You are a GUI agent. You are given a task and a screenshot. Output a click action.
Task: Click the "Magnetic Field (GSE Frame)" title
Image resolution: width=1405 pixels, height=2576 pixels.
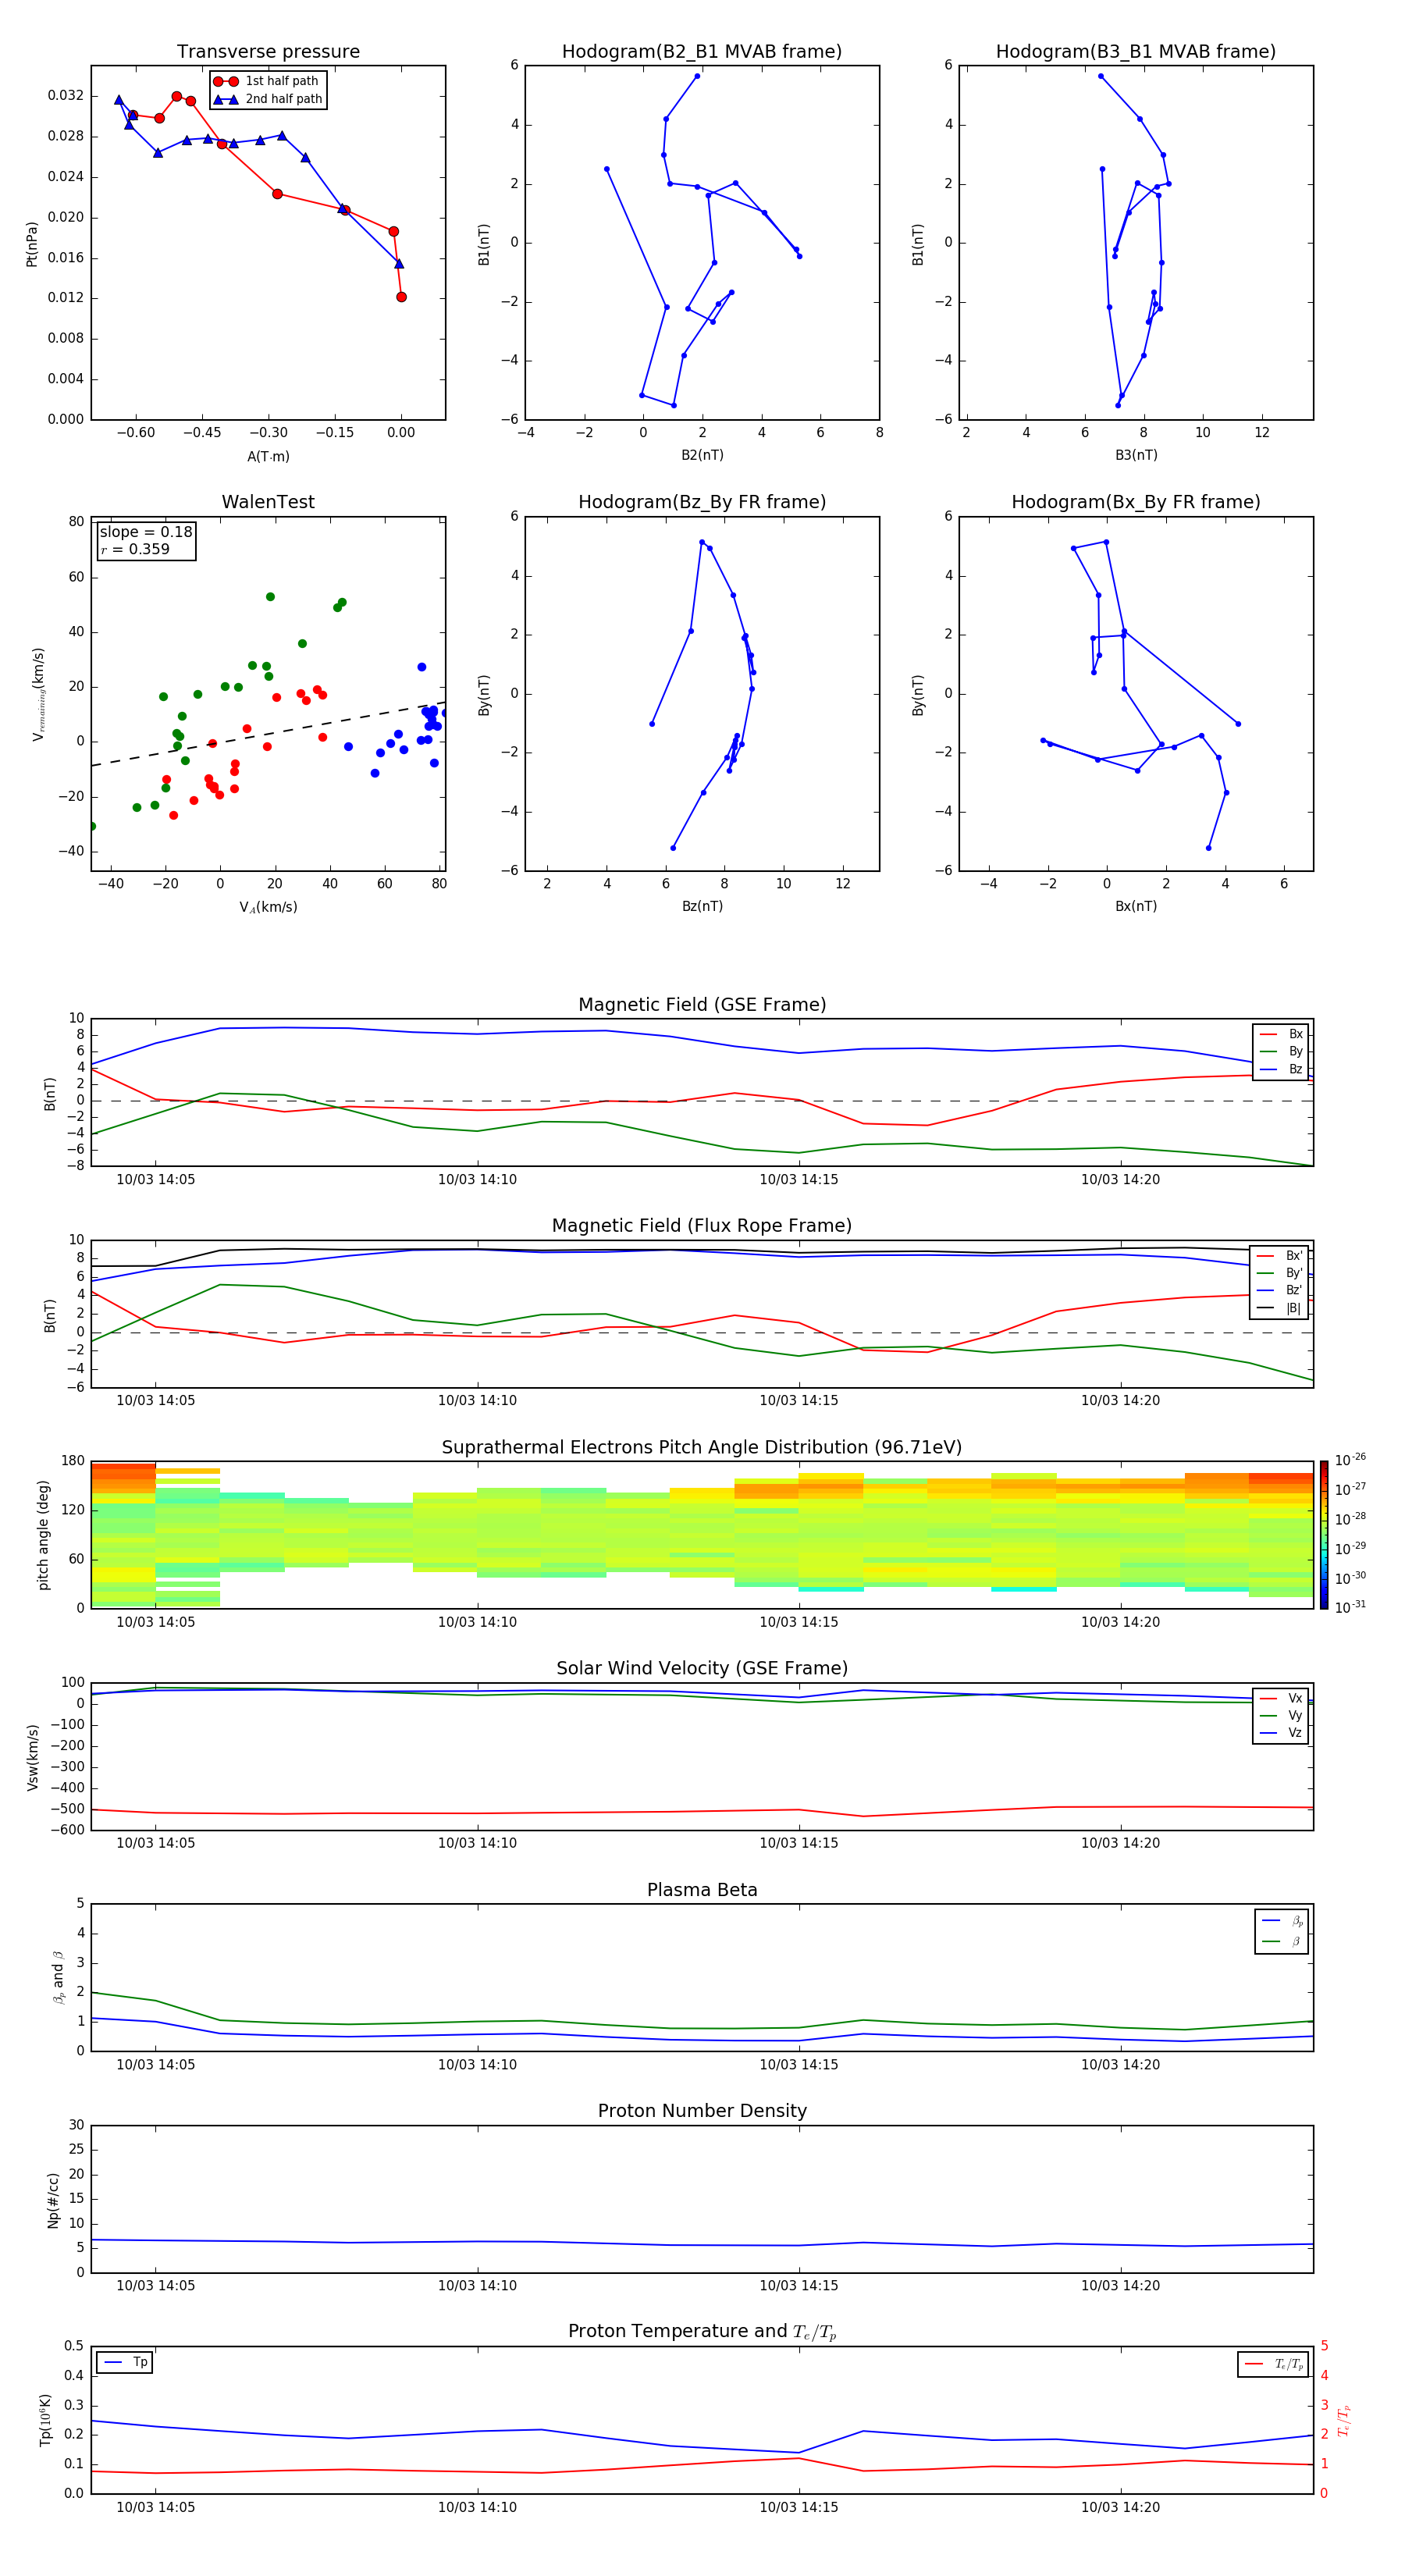[x=702, y=1005]
